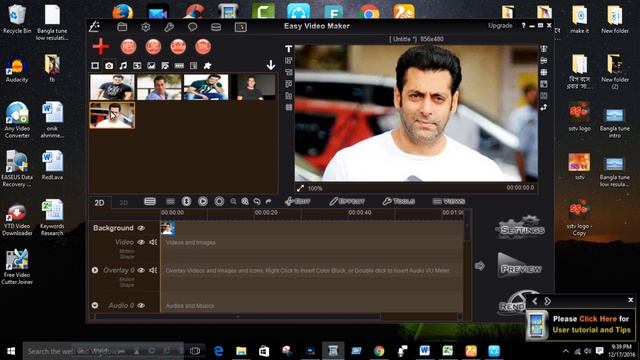The width and height of the screenshot is (640, 360).
Task: Open the Effect menu on timeline toolbar
Action: point(347,201)
